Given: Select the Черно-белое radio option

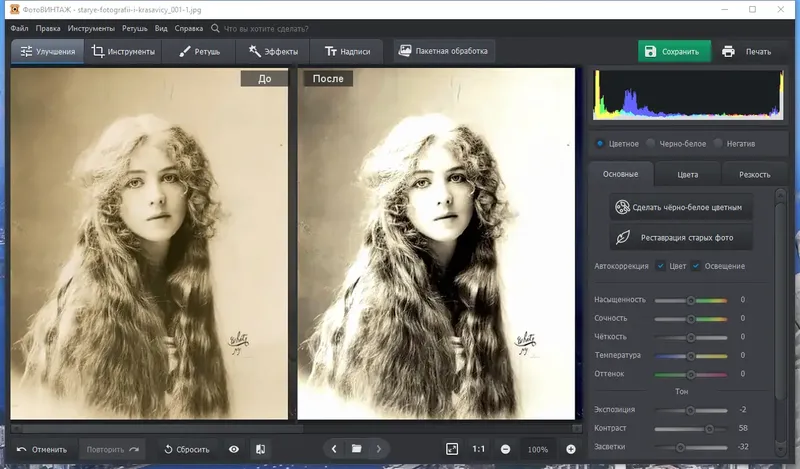Looking at the screenshot, I should 650,143.
